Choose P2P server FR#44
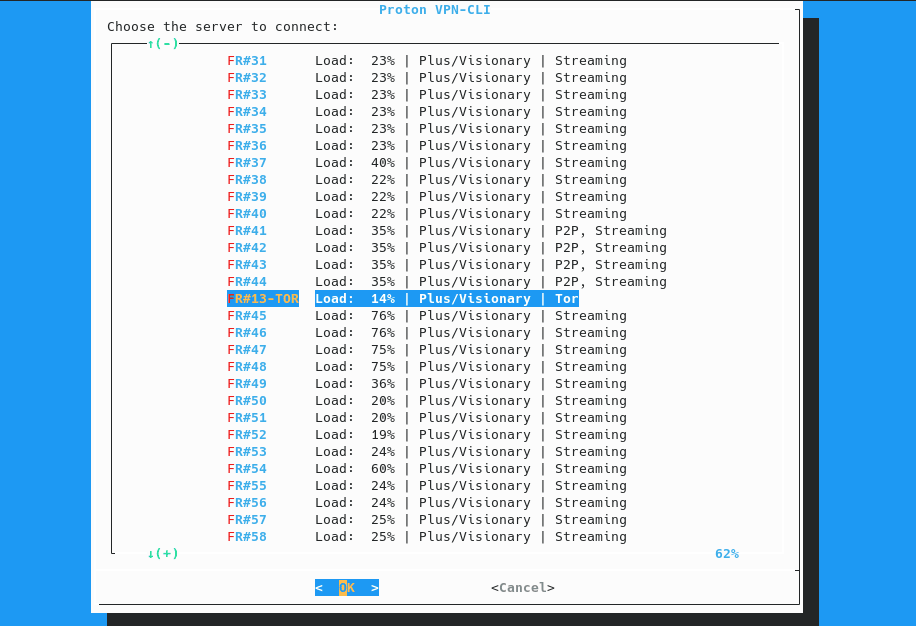The width and height of the screenshot is (916, 626). pos(447,281)
